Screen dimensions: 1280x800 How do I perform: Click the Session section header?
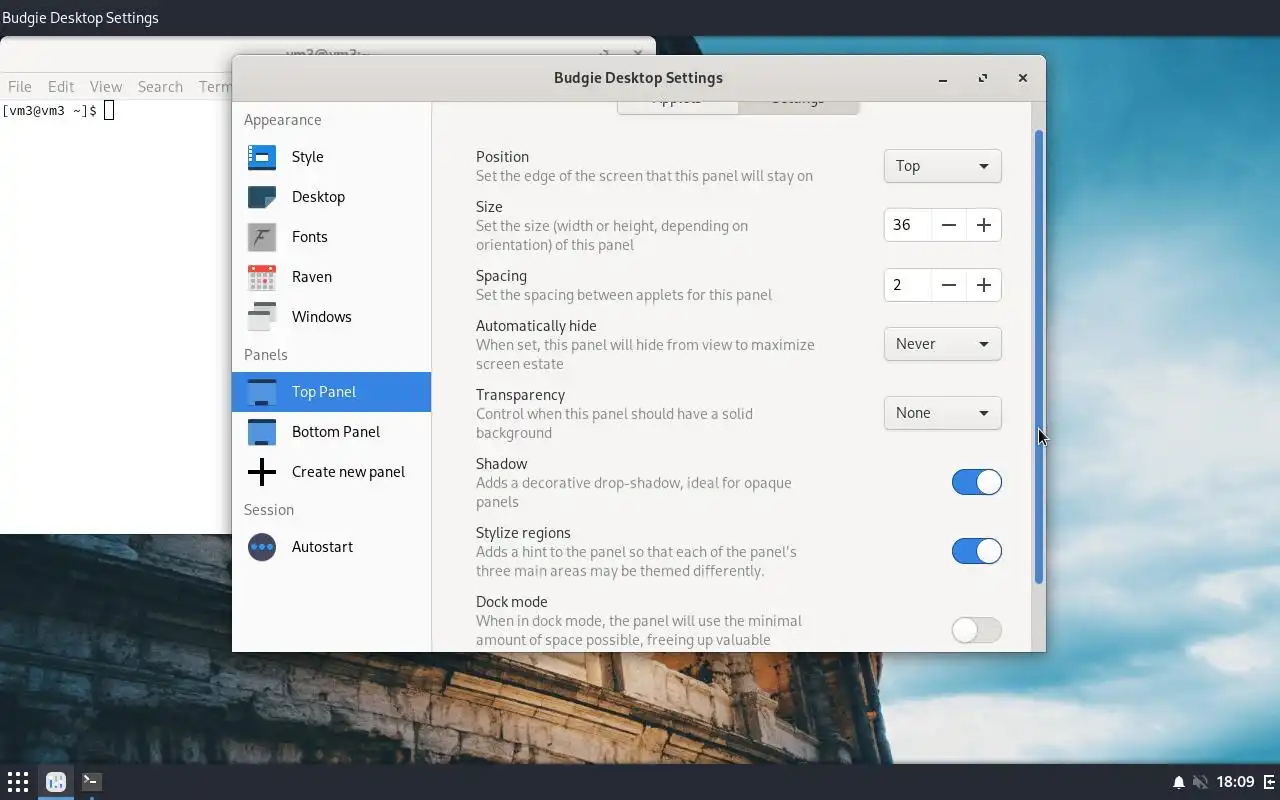point(269,510)
